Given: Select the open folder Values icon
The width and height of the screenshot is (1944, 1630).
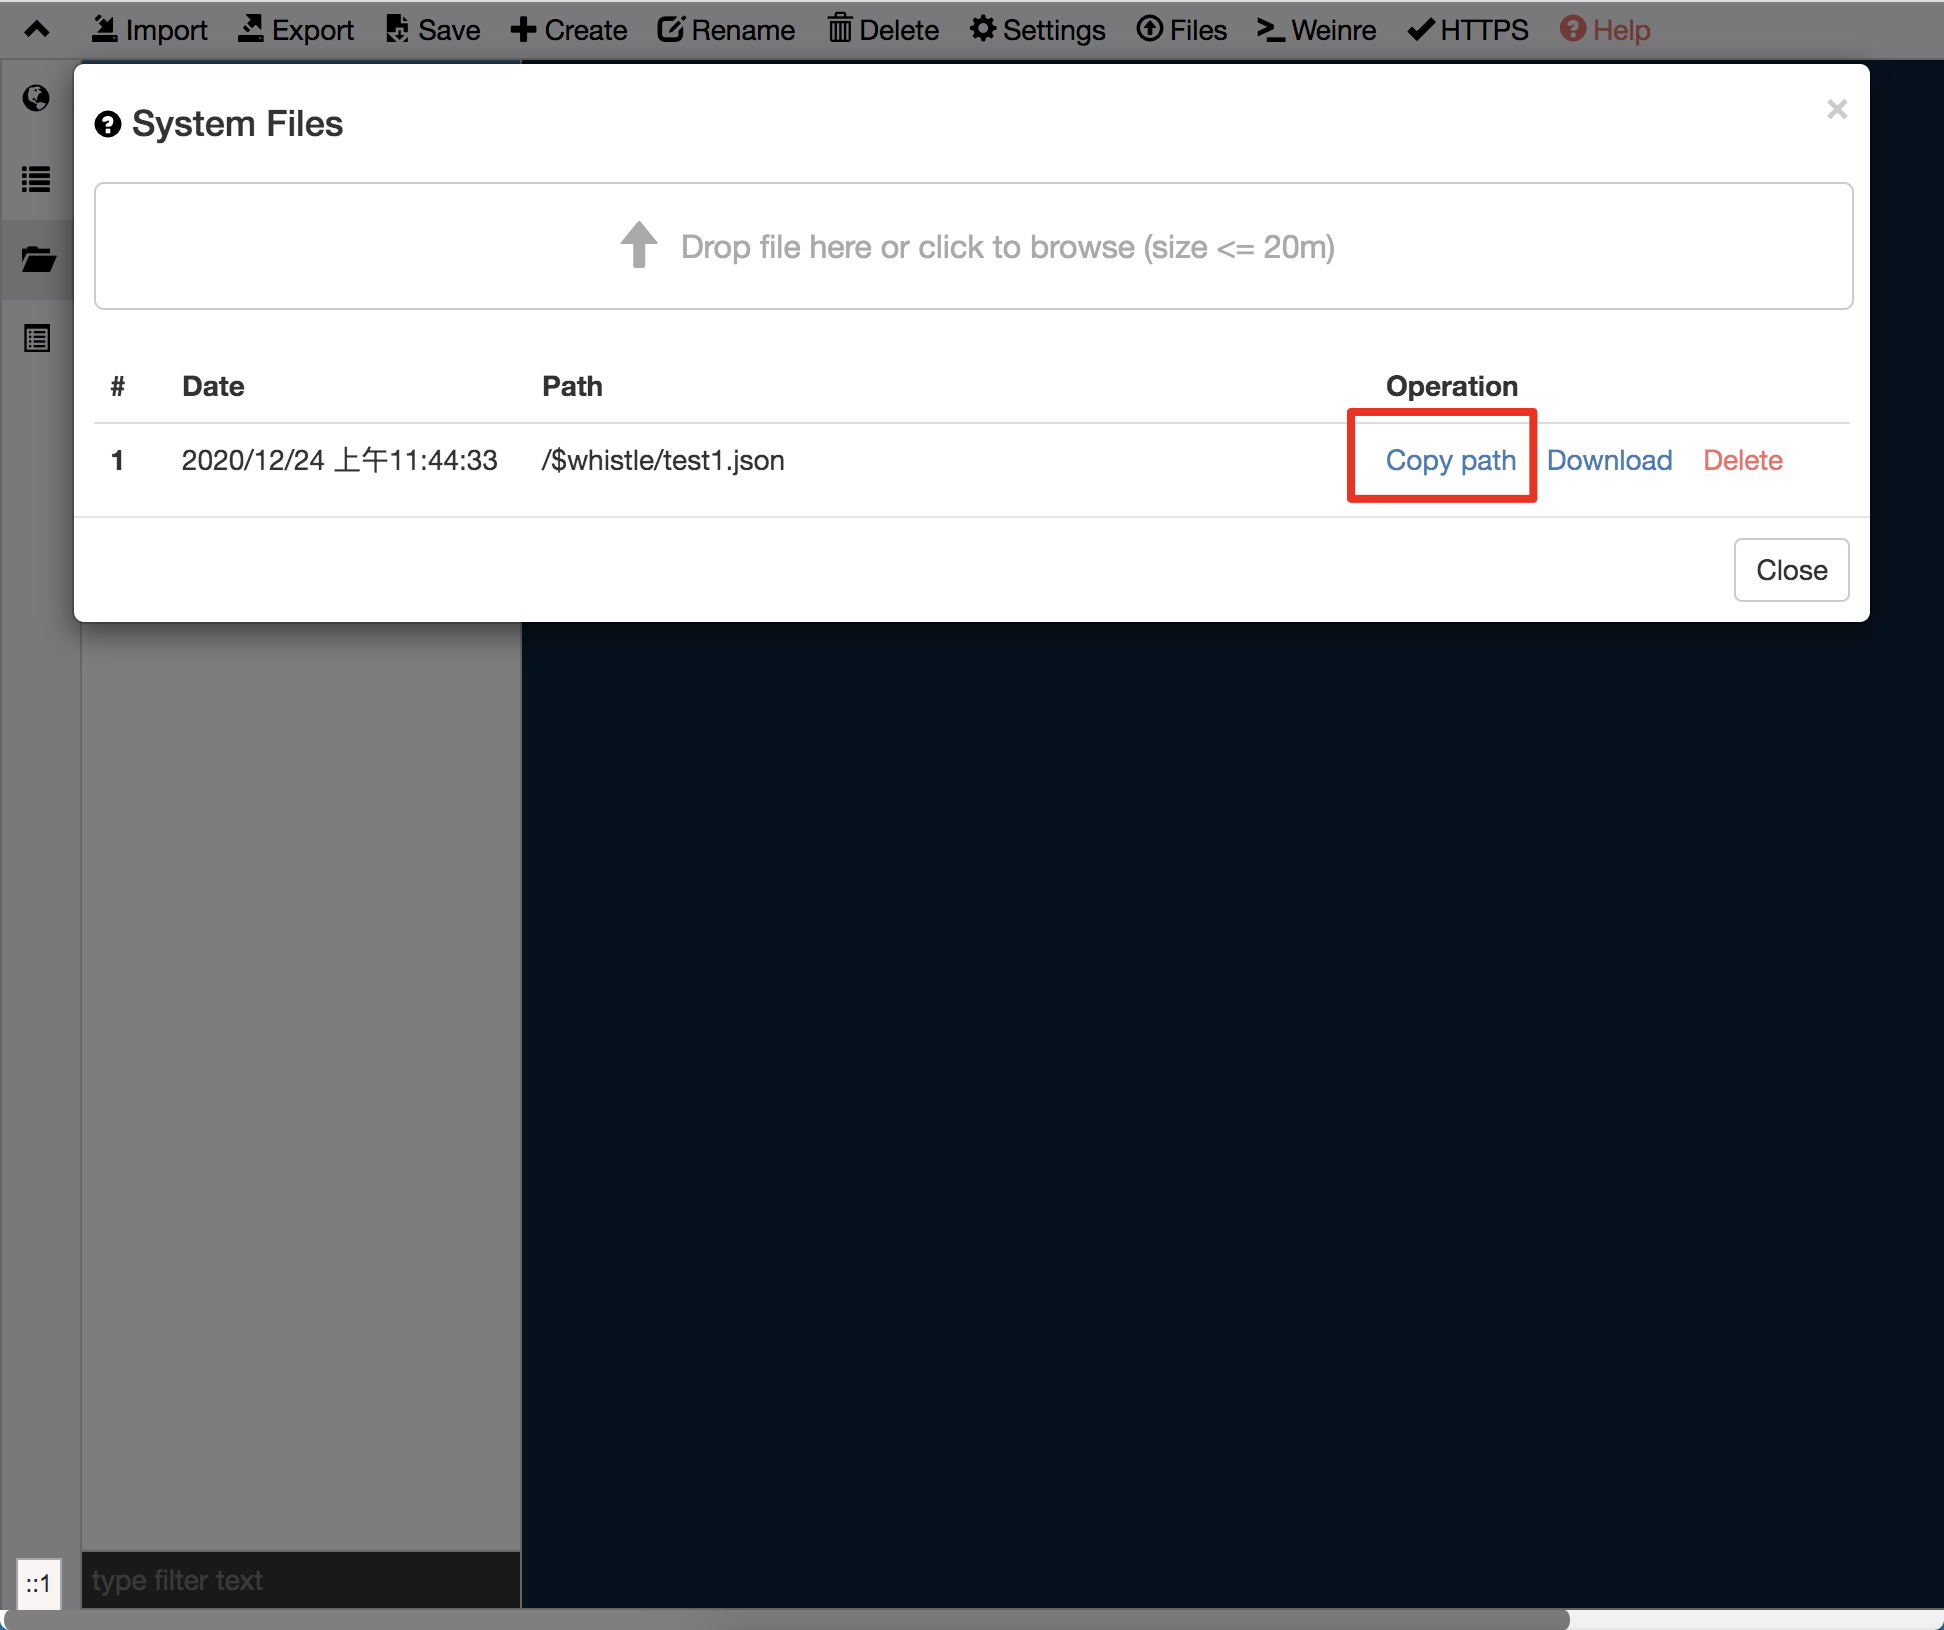Looking at the screenshot, I should click(x=37, y=259).
